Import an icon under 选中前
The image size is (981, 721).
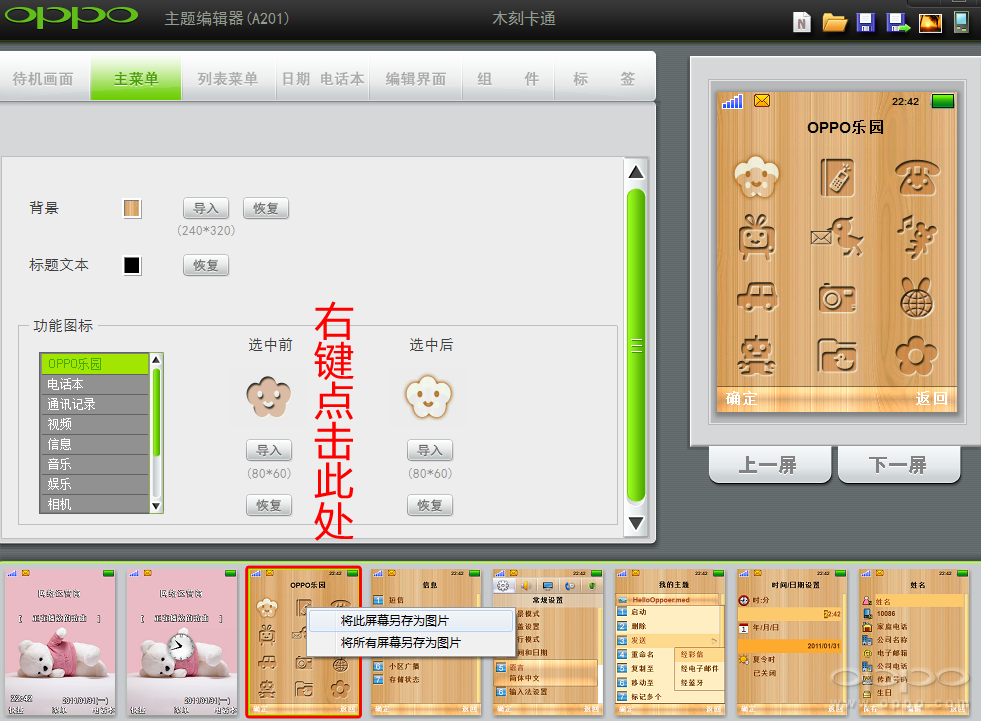point(269,450)
